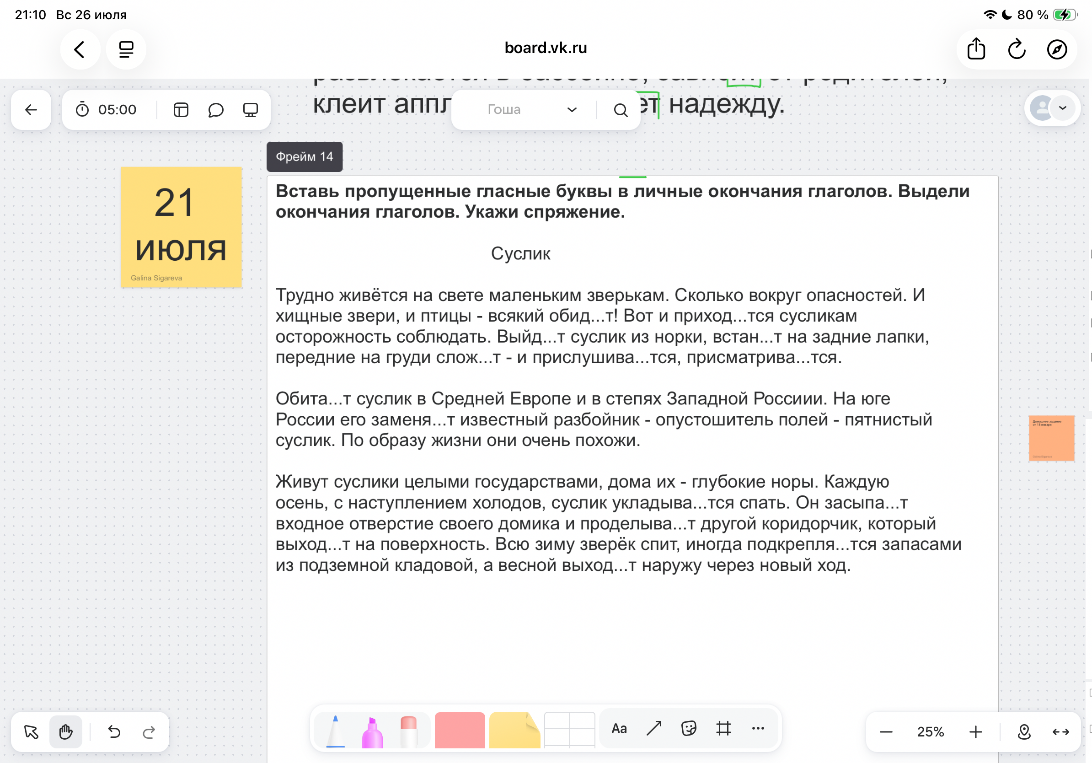Click the bold task instruction heading
Viewport: 1092px width, 763px height.
(623, 201)
